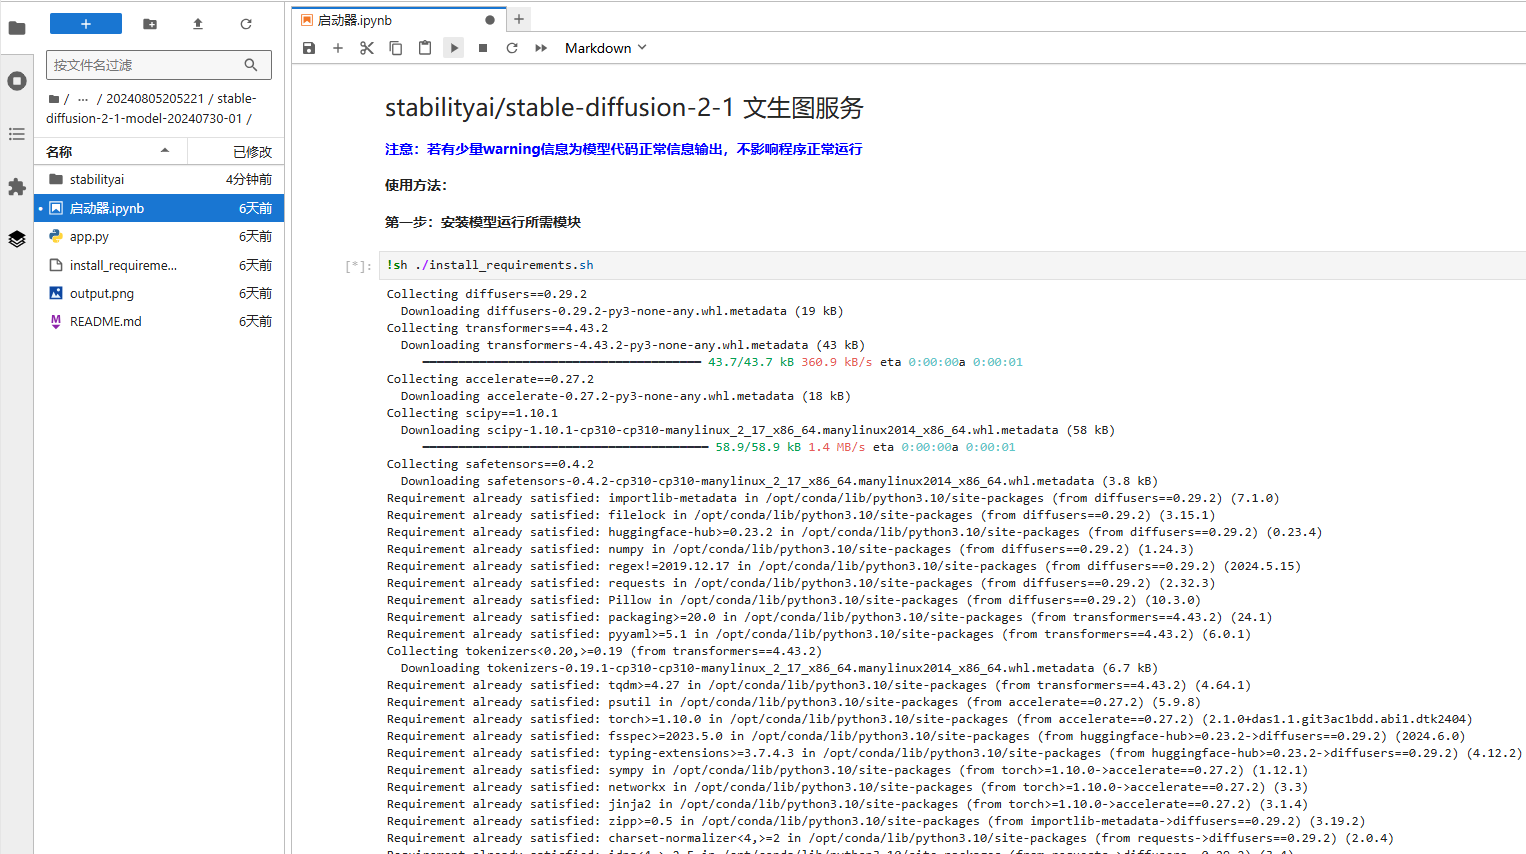Click the Collecting scipy==1.10.1 output line

click(473, 413)
